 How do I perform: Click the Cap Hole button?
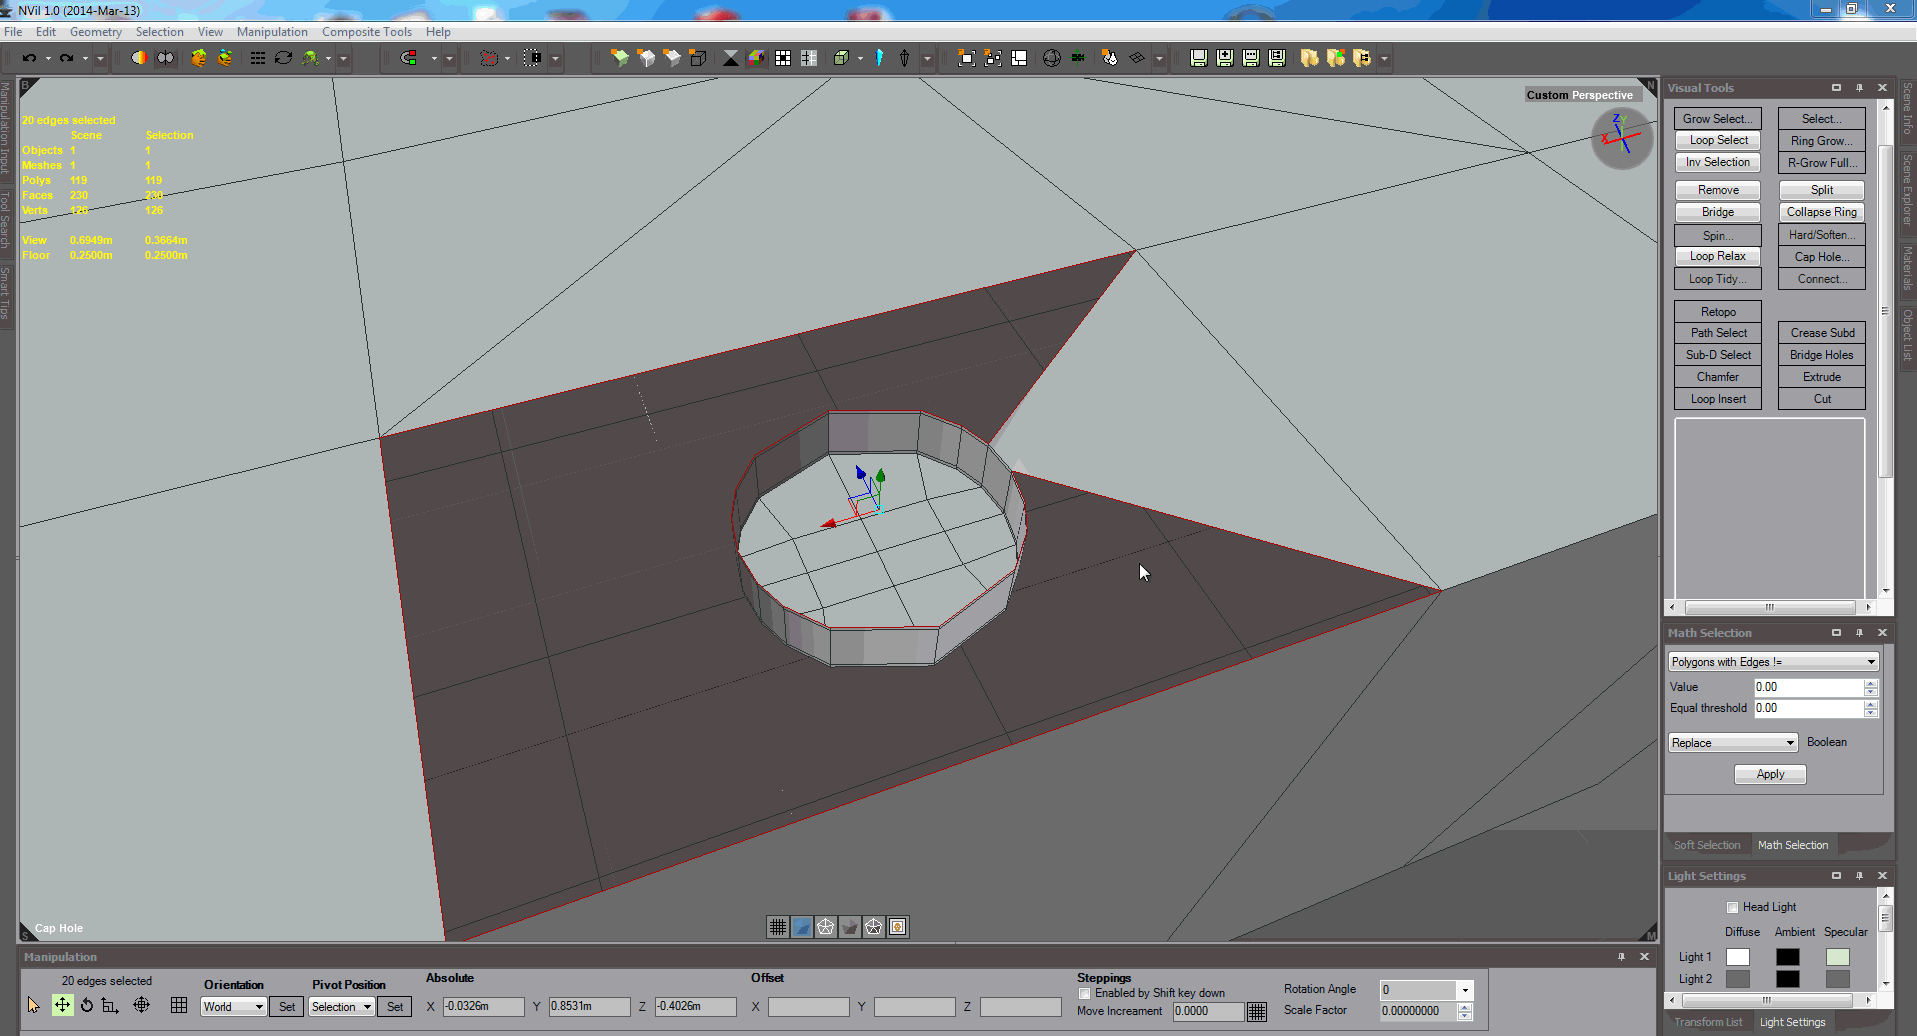[1821, 257]
